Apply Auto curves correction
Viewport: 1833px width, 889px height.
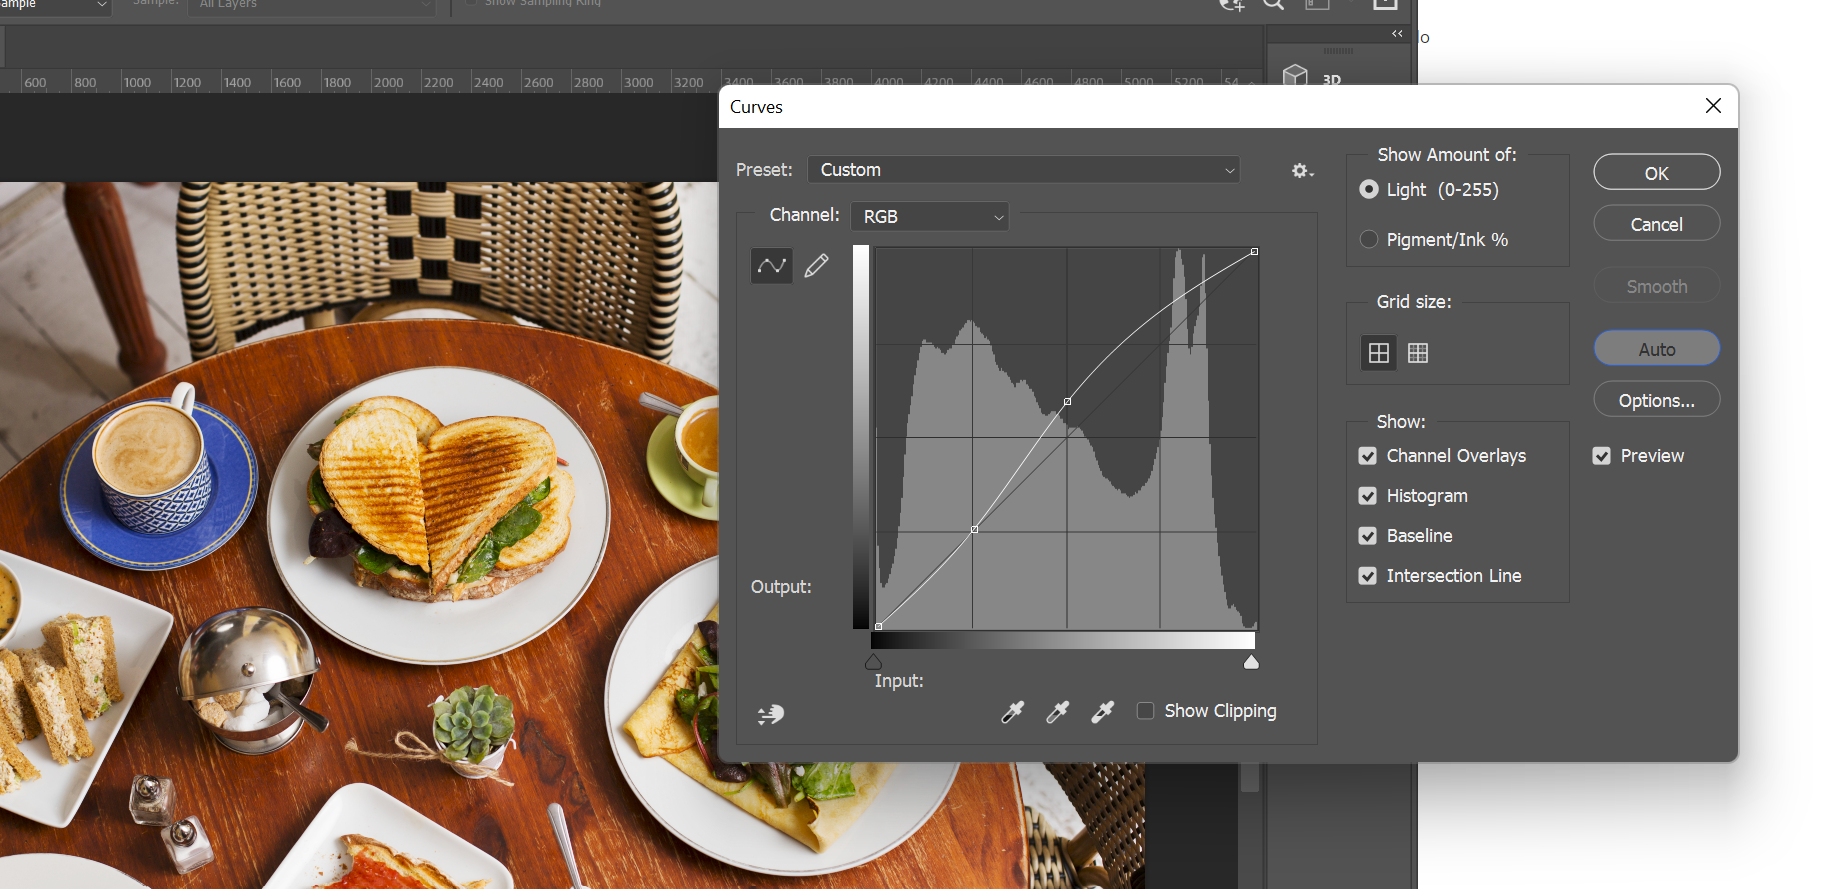pos(1657,349)
